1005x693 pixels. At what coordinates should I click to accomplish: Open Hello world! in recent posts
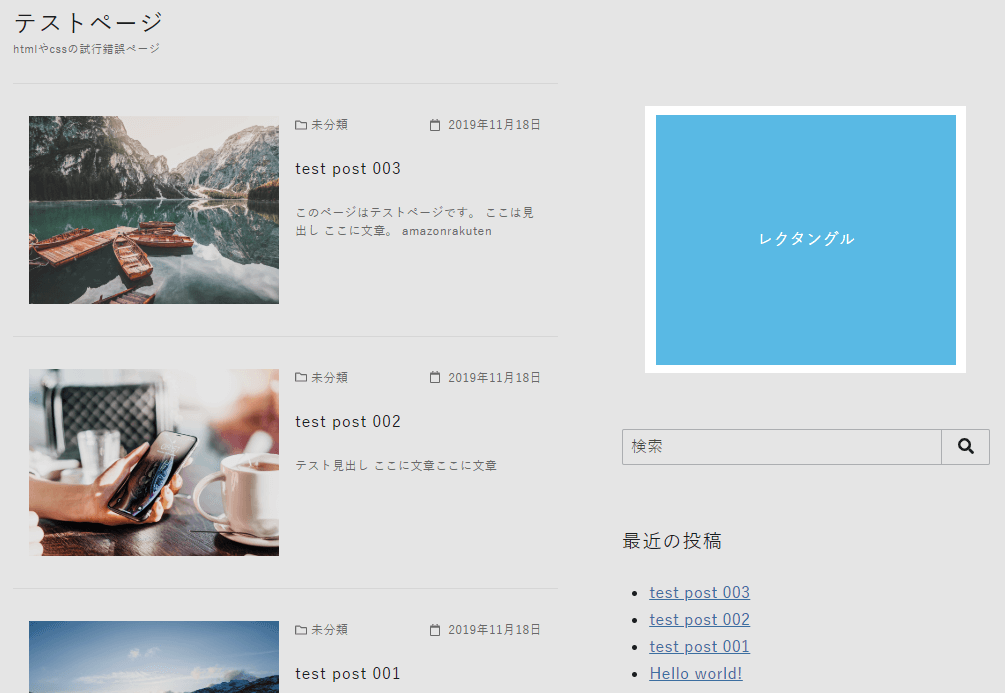[695, 673]
